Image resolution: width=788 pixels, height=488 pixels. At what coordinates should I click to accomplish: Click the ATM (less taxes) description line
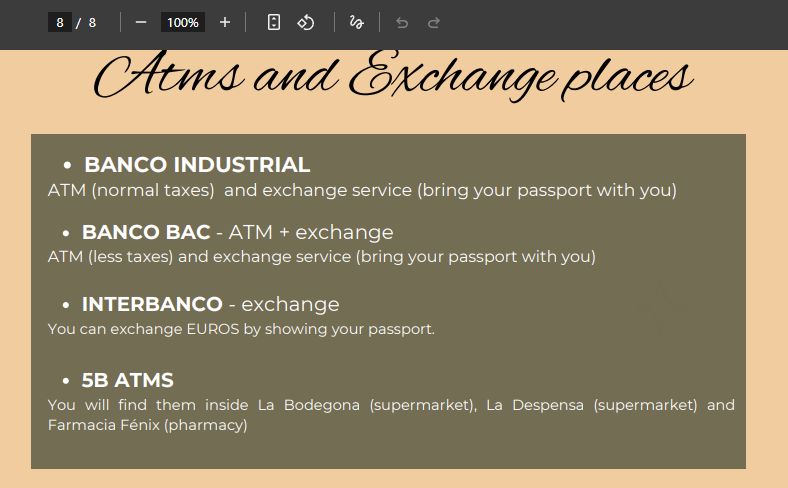point(321,257)
